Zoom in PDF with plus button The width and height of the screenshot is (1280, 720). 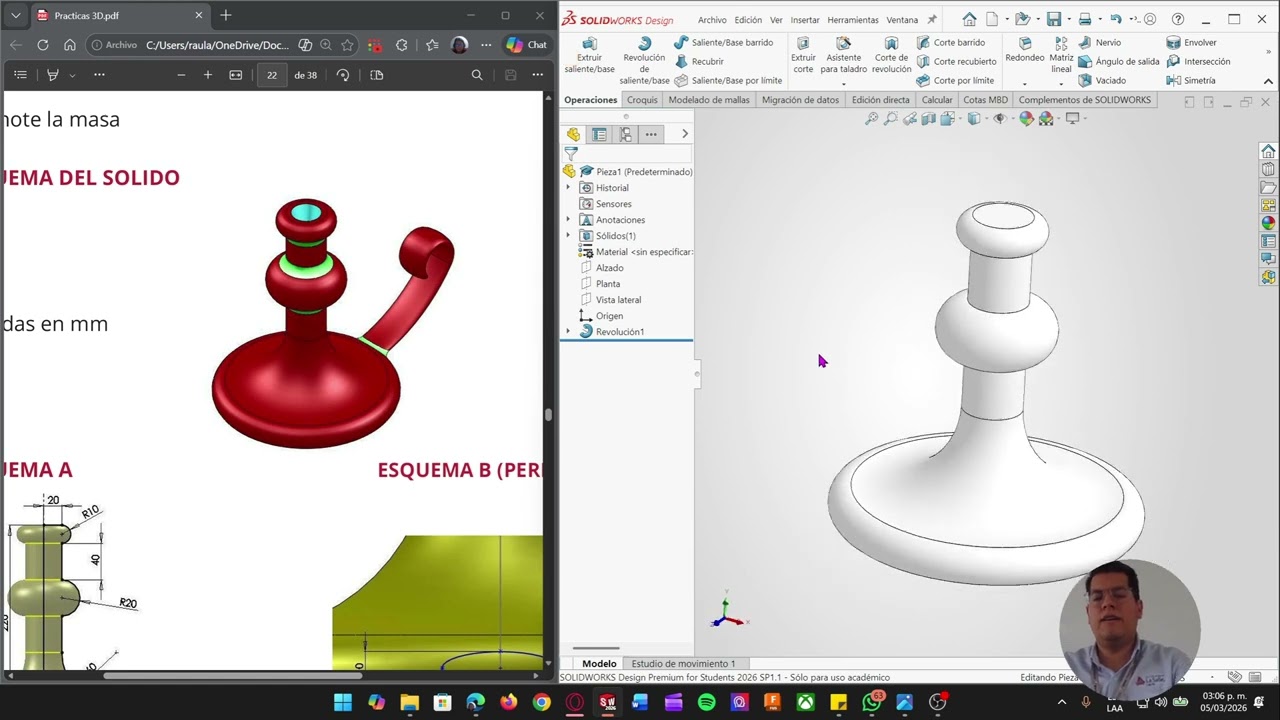(x=207, y=75)
